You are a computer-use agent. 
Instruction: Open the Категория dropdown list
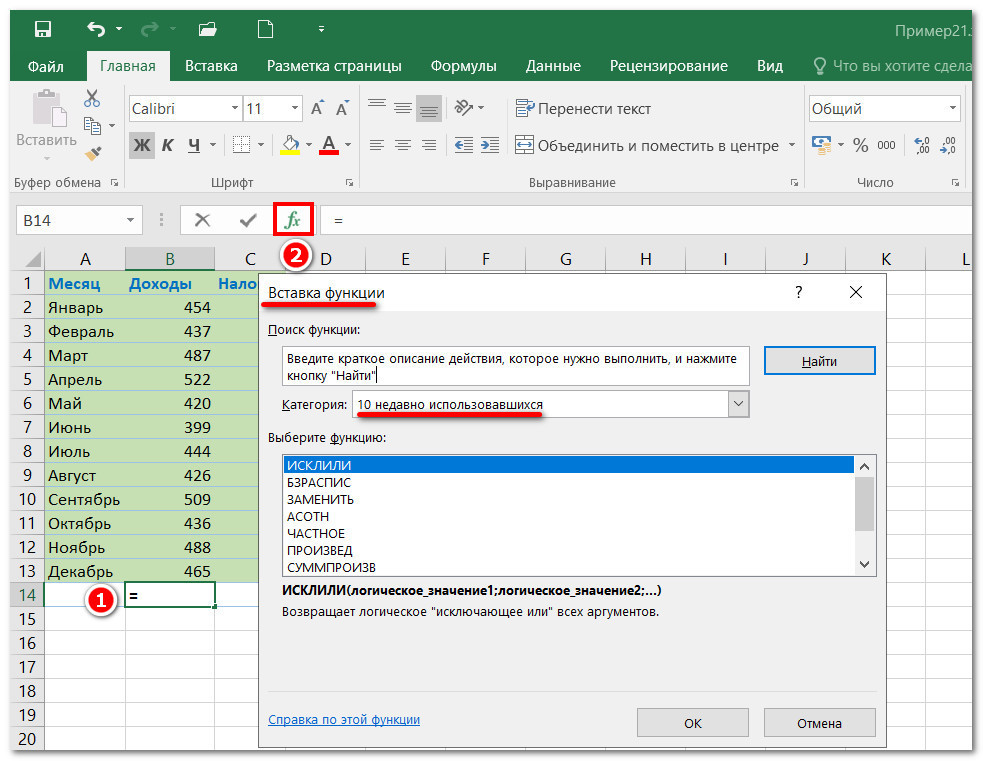pyautogui.click(x=738, y=404)
